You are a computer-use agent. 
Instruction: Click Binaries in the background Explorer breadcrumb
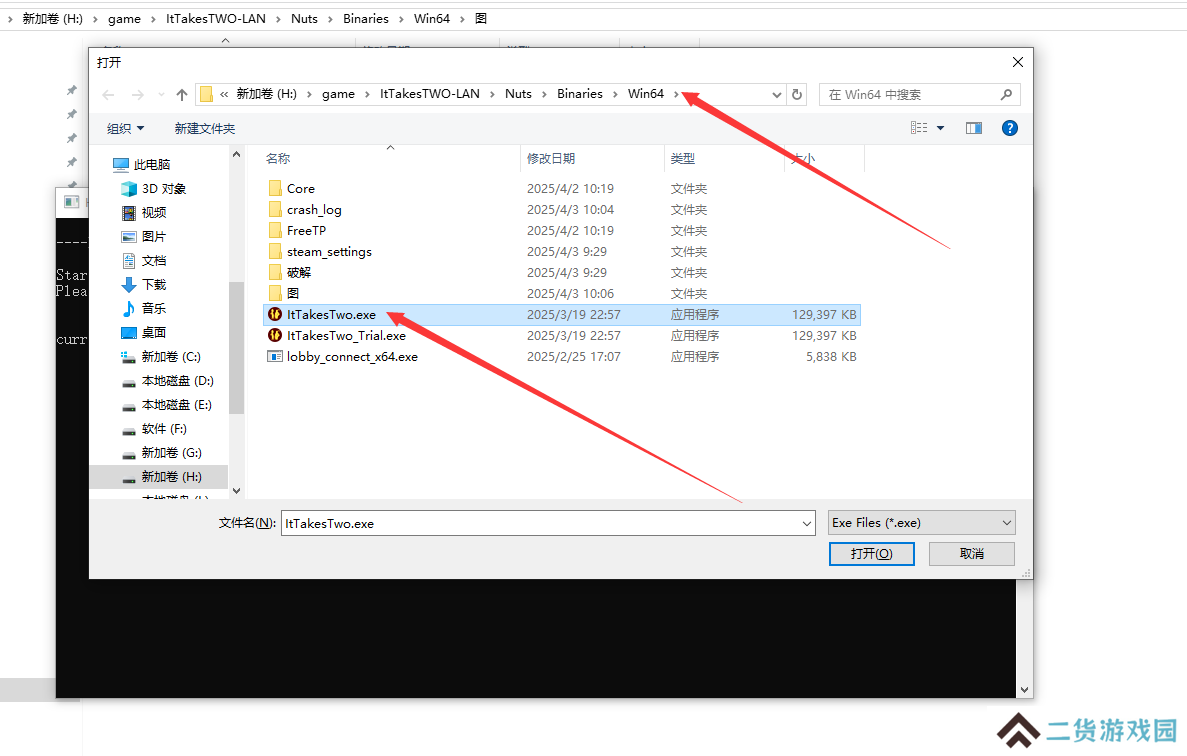point(366,18)
